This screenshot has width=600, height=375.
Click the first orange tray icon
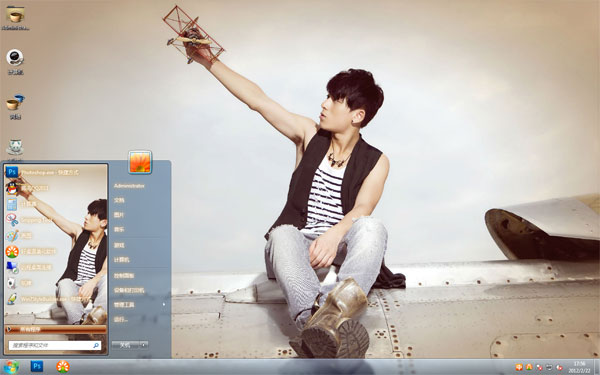coord(519,367)
